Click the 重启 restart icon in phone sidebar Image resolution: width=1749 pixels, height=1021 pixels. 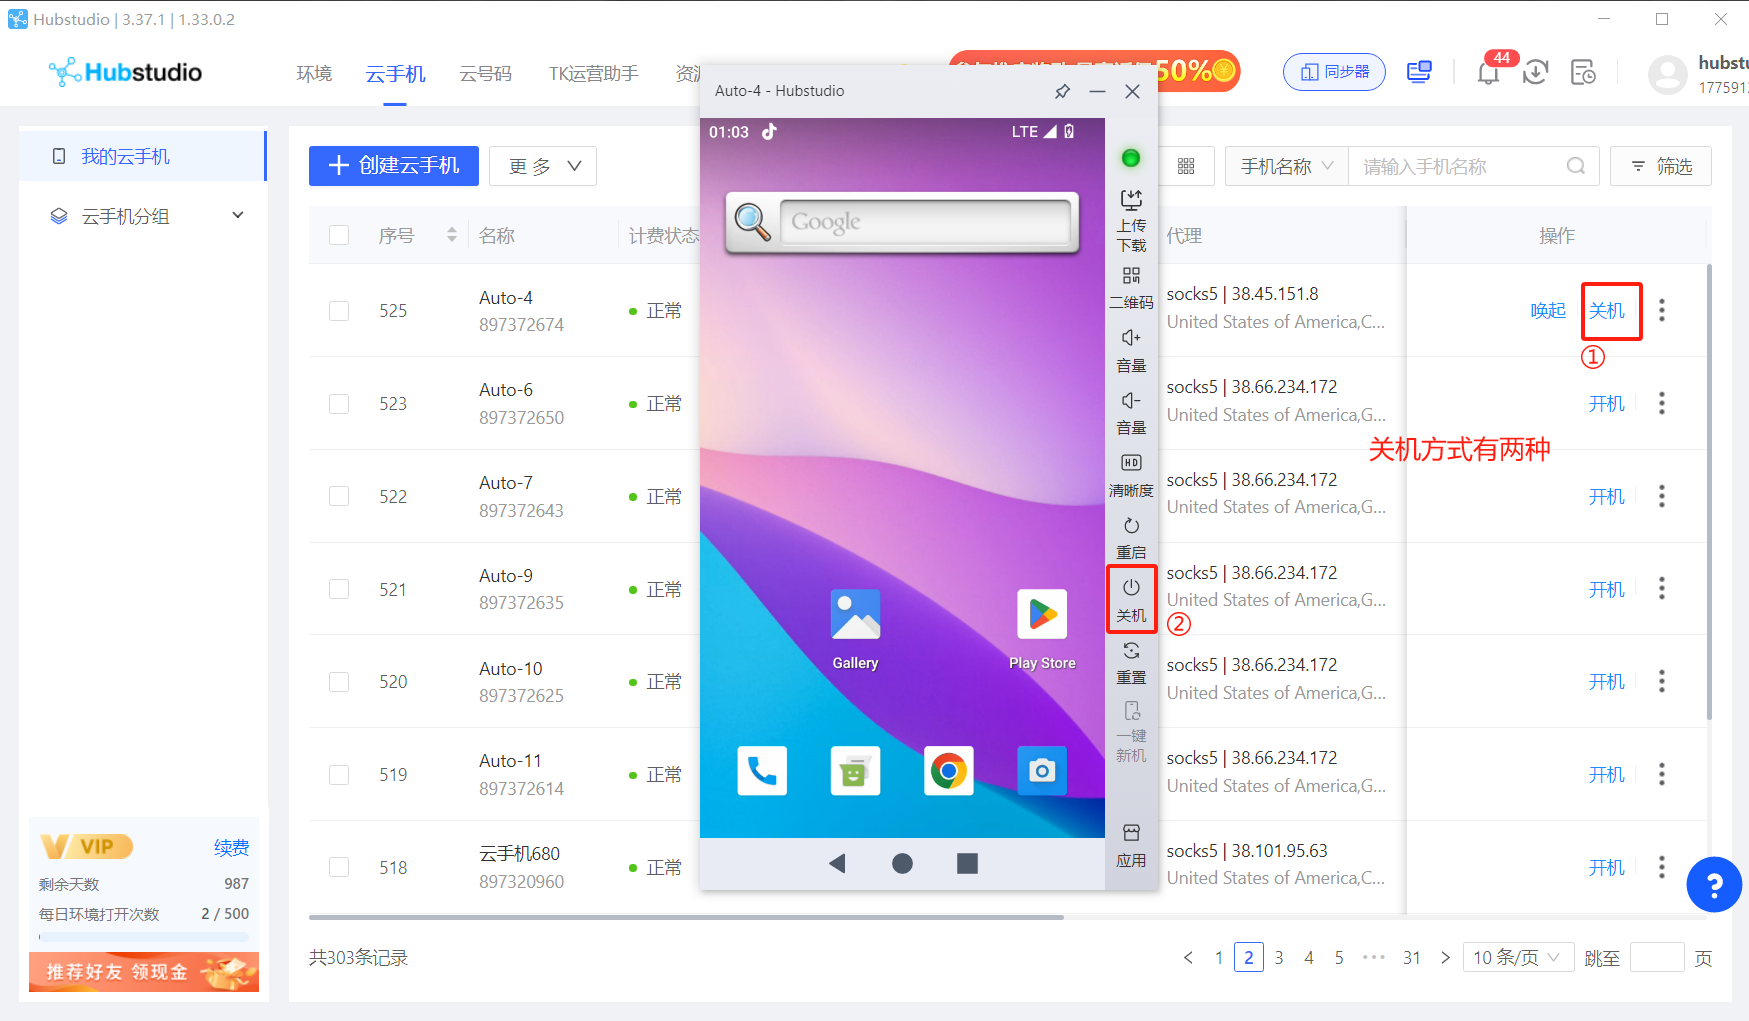tap(1131, 537)
